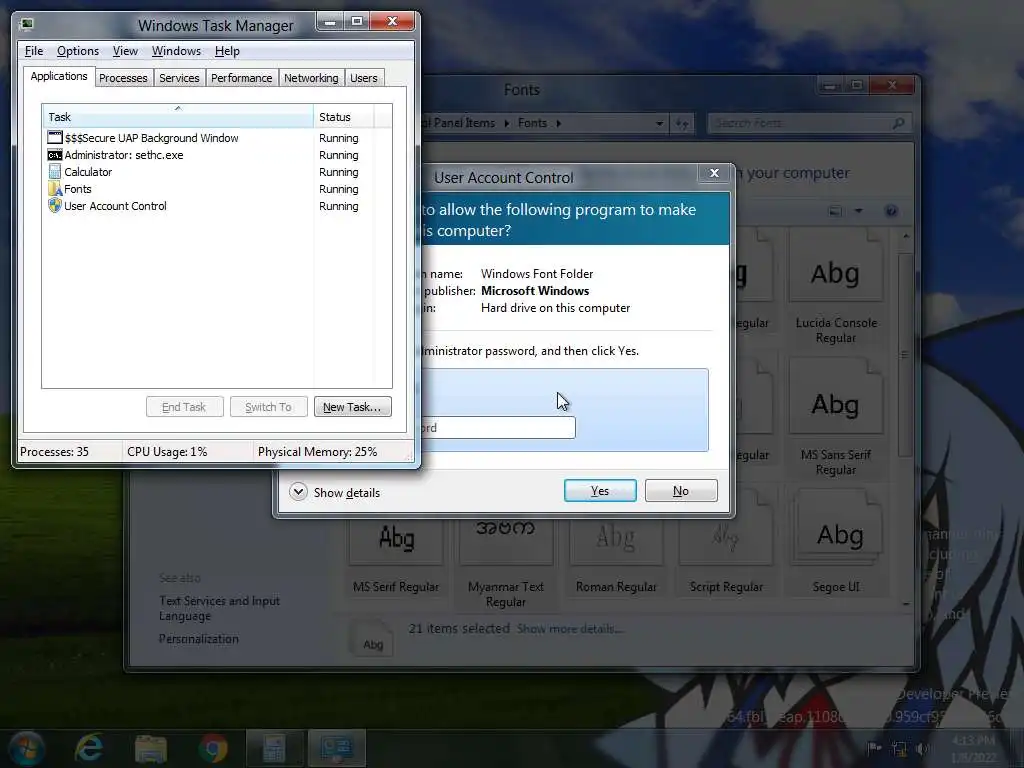1024x768 pixels.
Task: Open the view options dropdown arrow in Fonts
Action: pos(858,211)
